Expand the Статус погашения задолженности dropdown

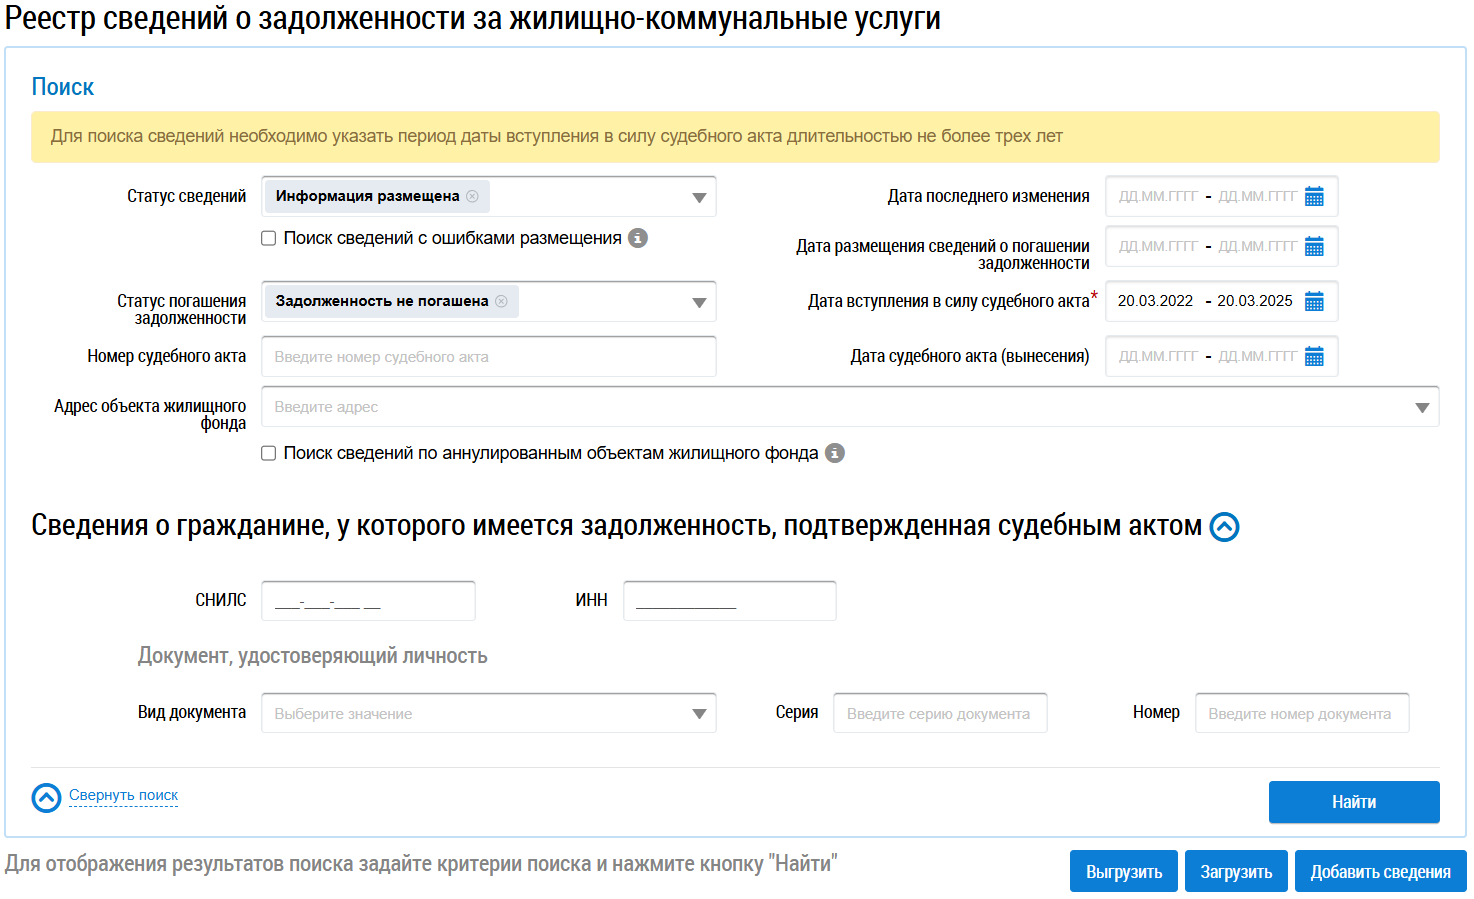click(x=699, y=303)
